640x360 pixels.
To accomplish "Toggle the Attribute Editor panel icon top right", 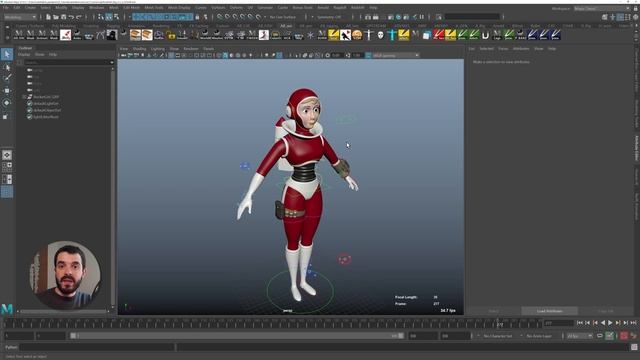I will coord(620,17).
